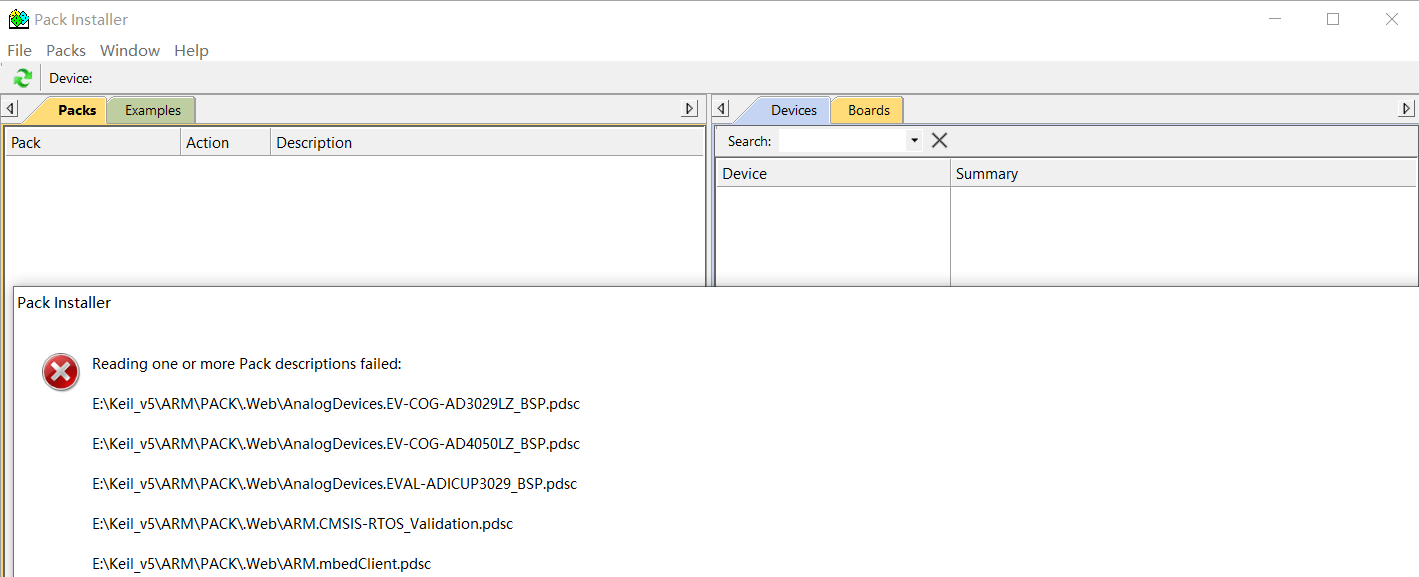
Task: Click the right scroll arrow after Boards tab
Action: [1406, 109]
